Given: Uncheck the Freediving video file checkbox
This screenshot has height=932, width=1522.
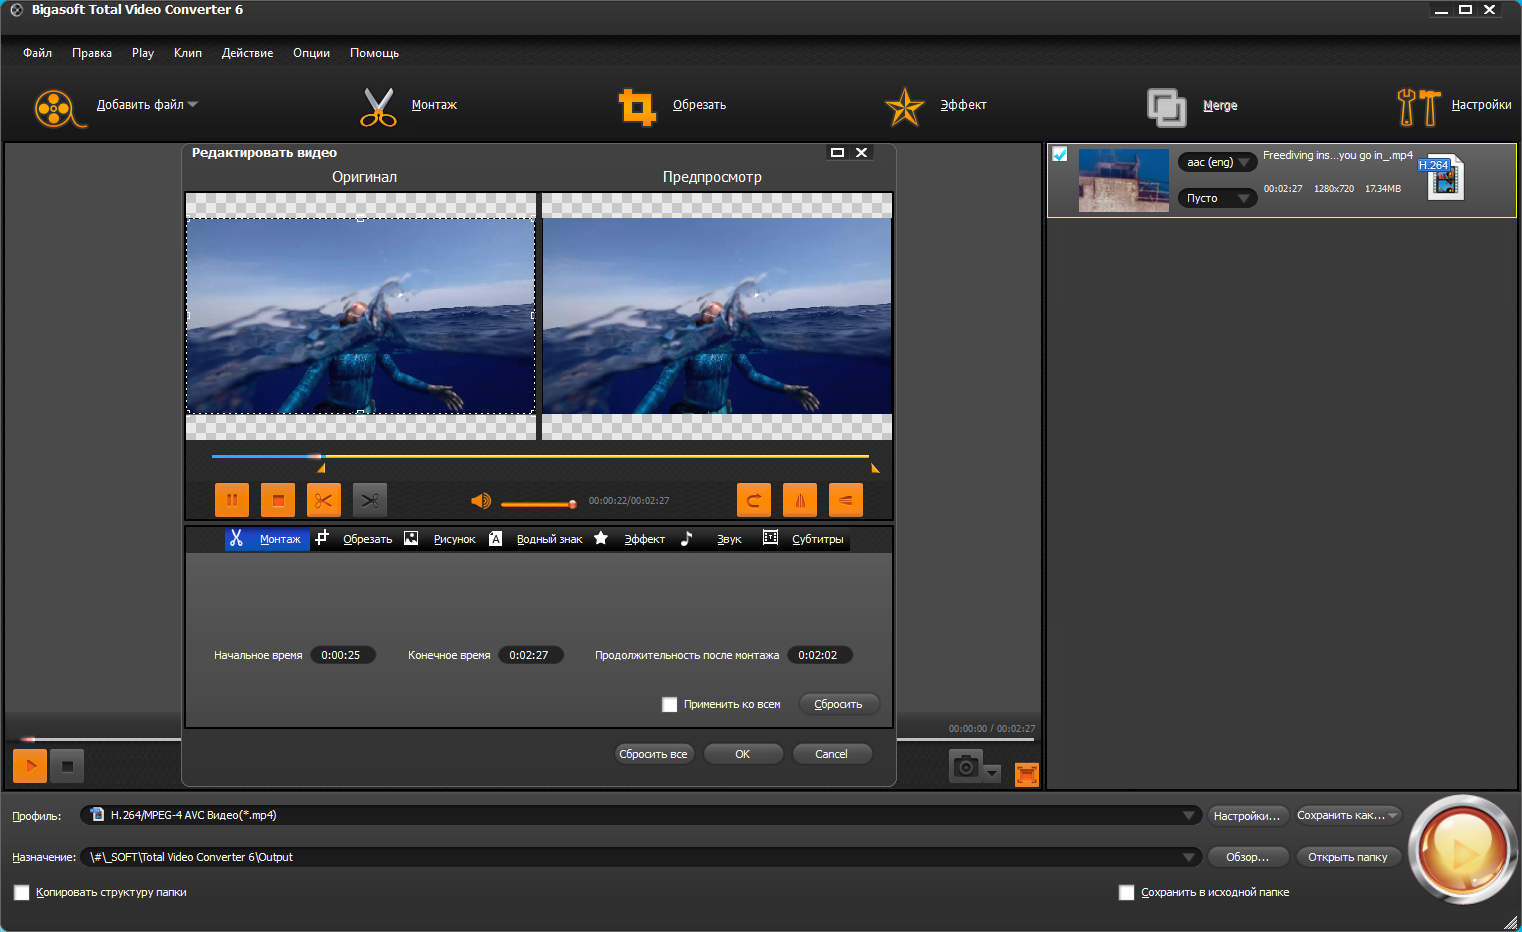Looking at the screenshot, I should 1060,154.
